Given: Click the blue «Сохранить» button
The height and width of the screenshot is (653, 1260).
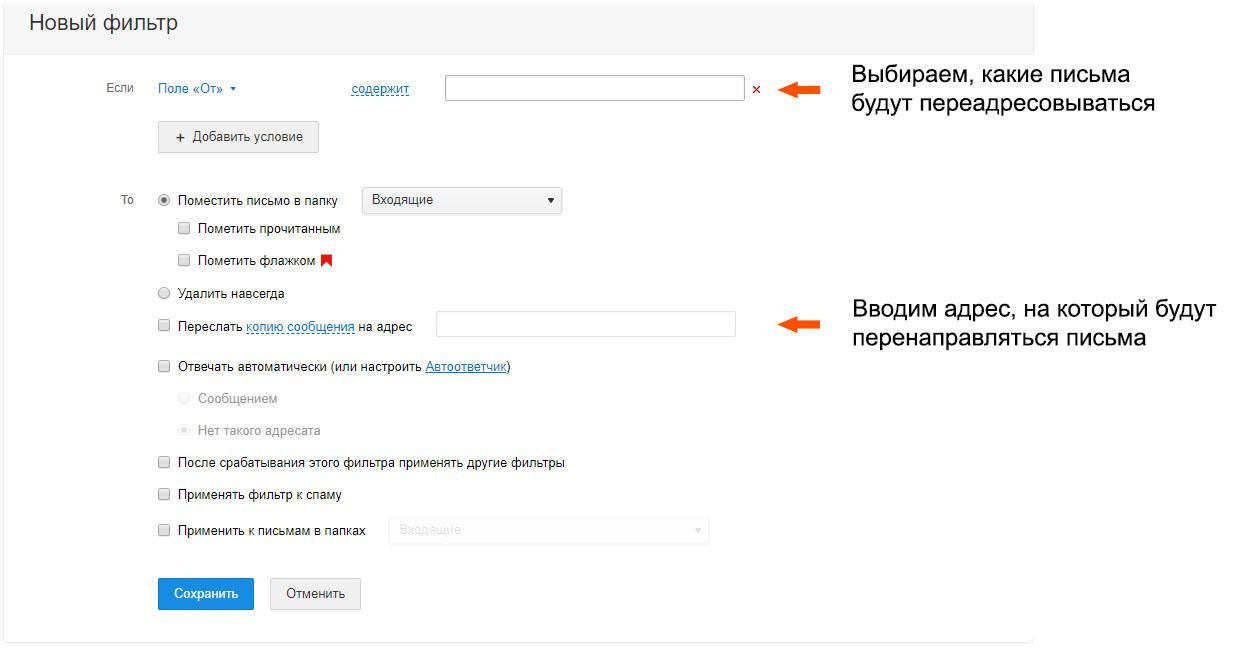Looking at the screenshot, I should pyautogui.click(x=206, y=593).
